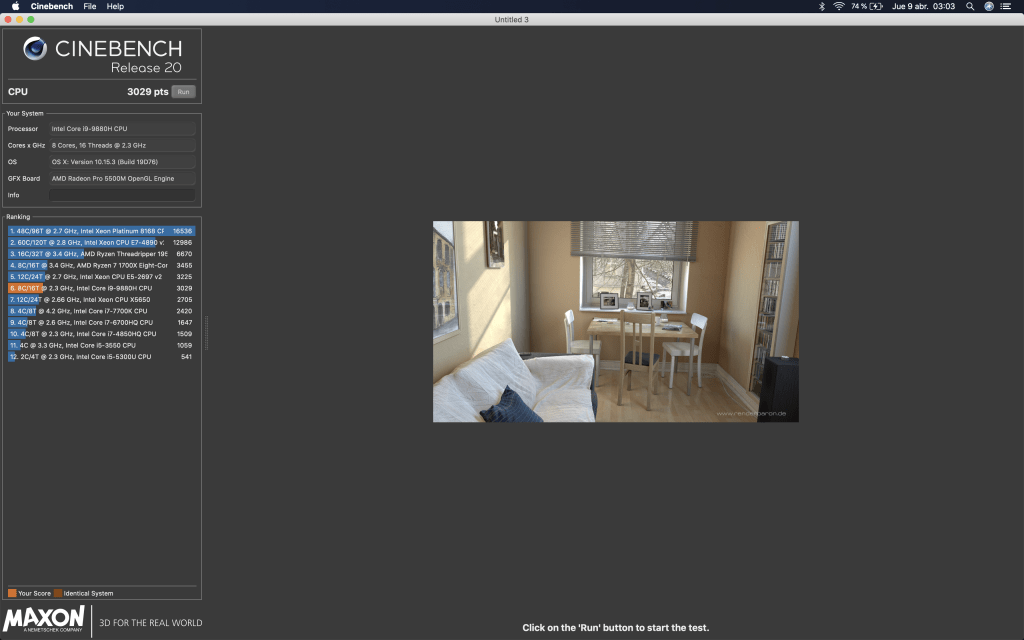Click the rendered room preview image
The width and height of the screenshot is (1024, 640).
pos(615,321)
